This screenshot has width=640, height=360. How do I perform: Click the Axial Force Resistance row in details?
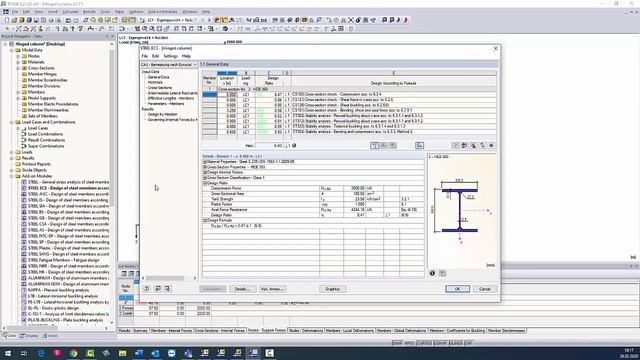point(313,210)
